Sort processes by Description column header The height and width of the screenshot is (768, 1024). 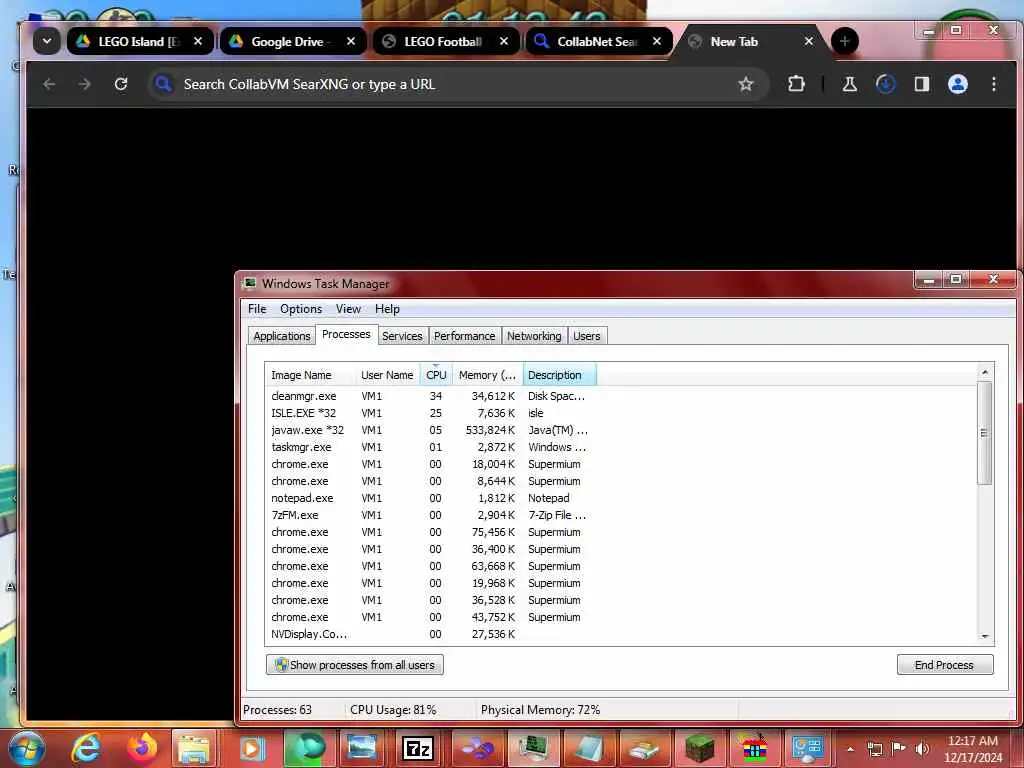click(559, 375)
